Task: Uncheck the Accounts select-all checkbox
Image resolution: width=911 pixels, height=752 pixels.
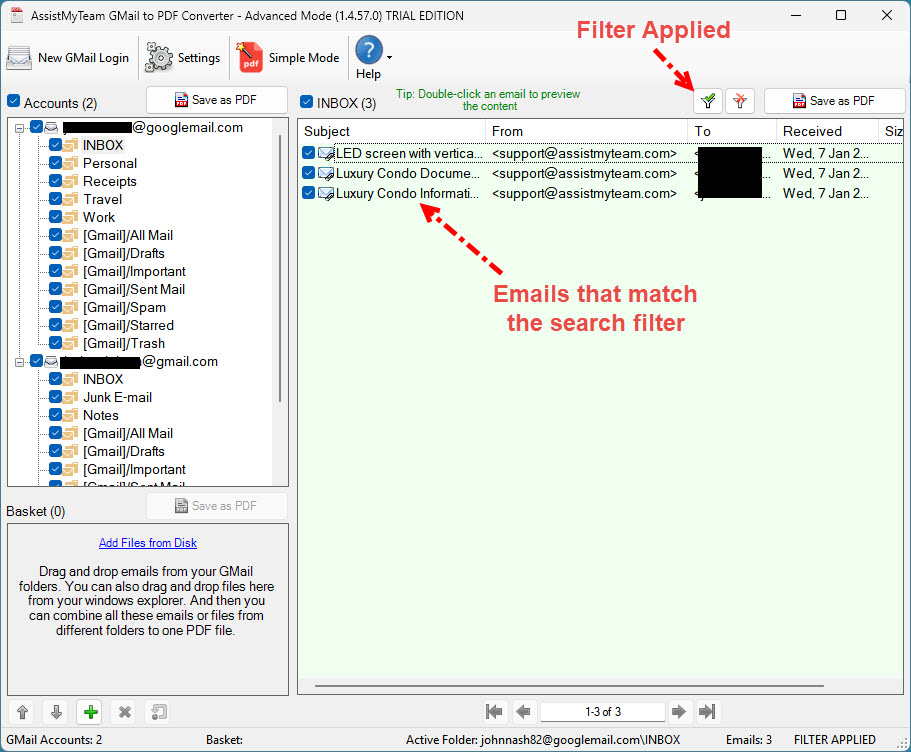Action: [x=13, y=102]
